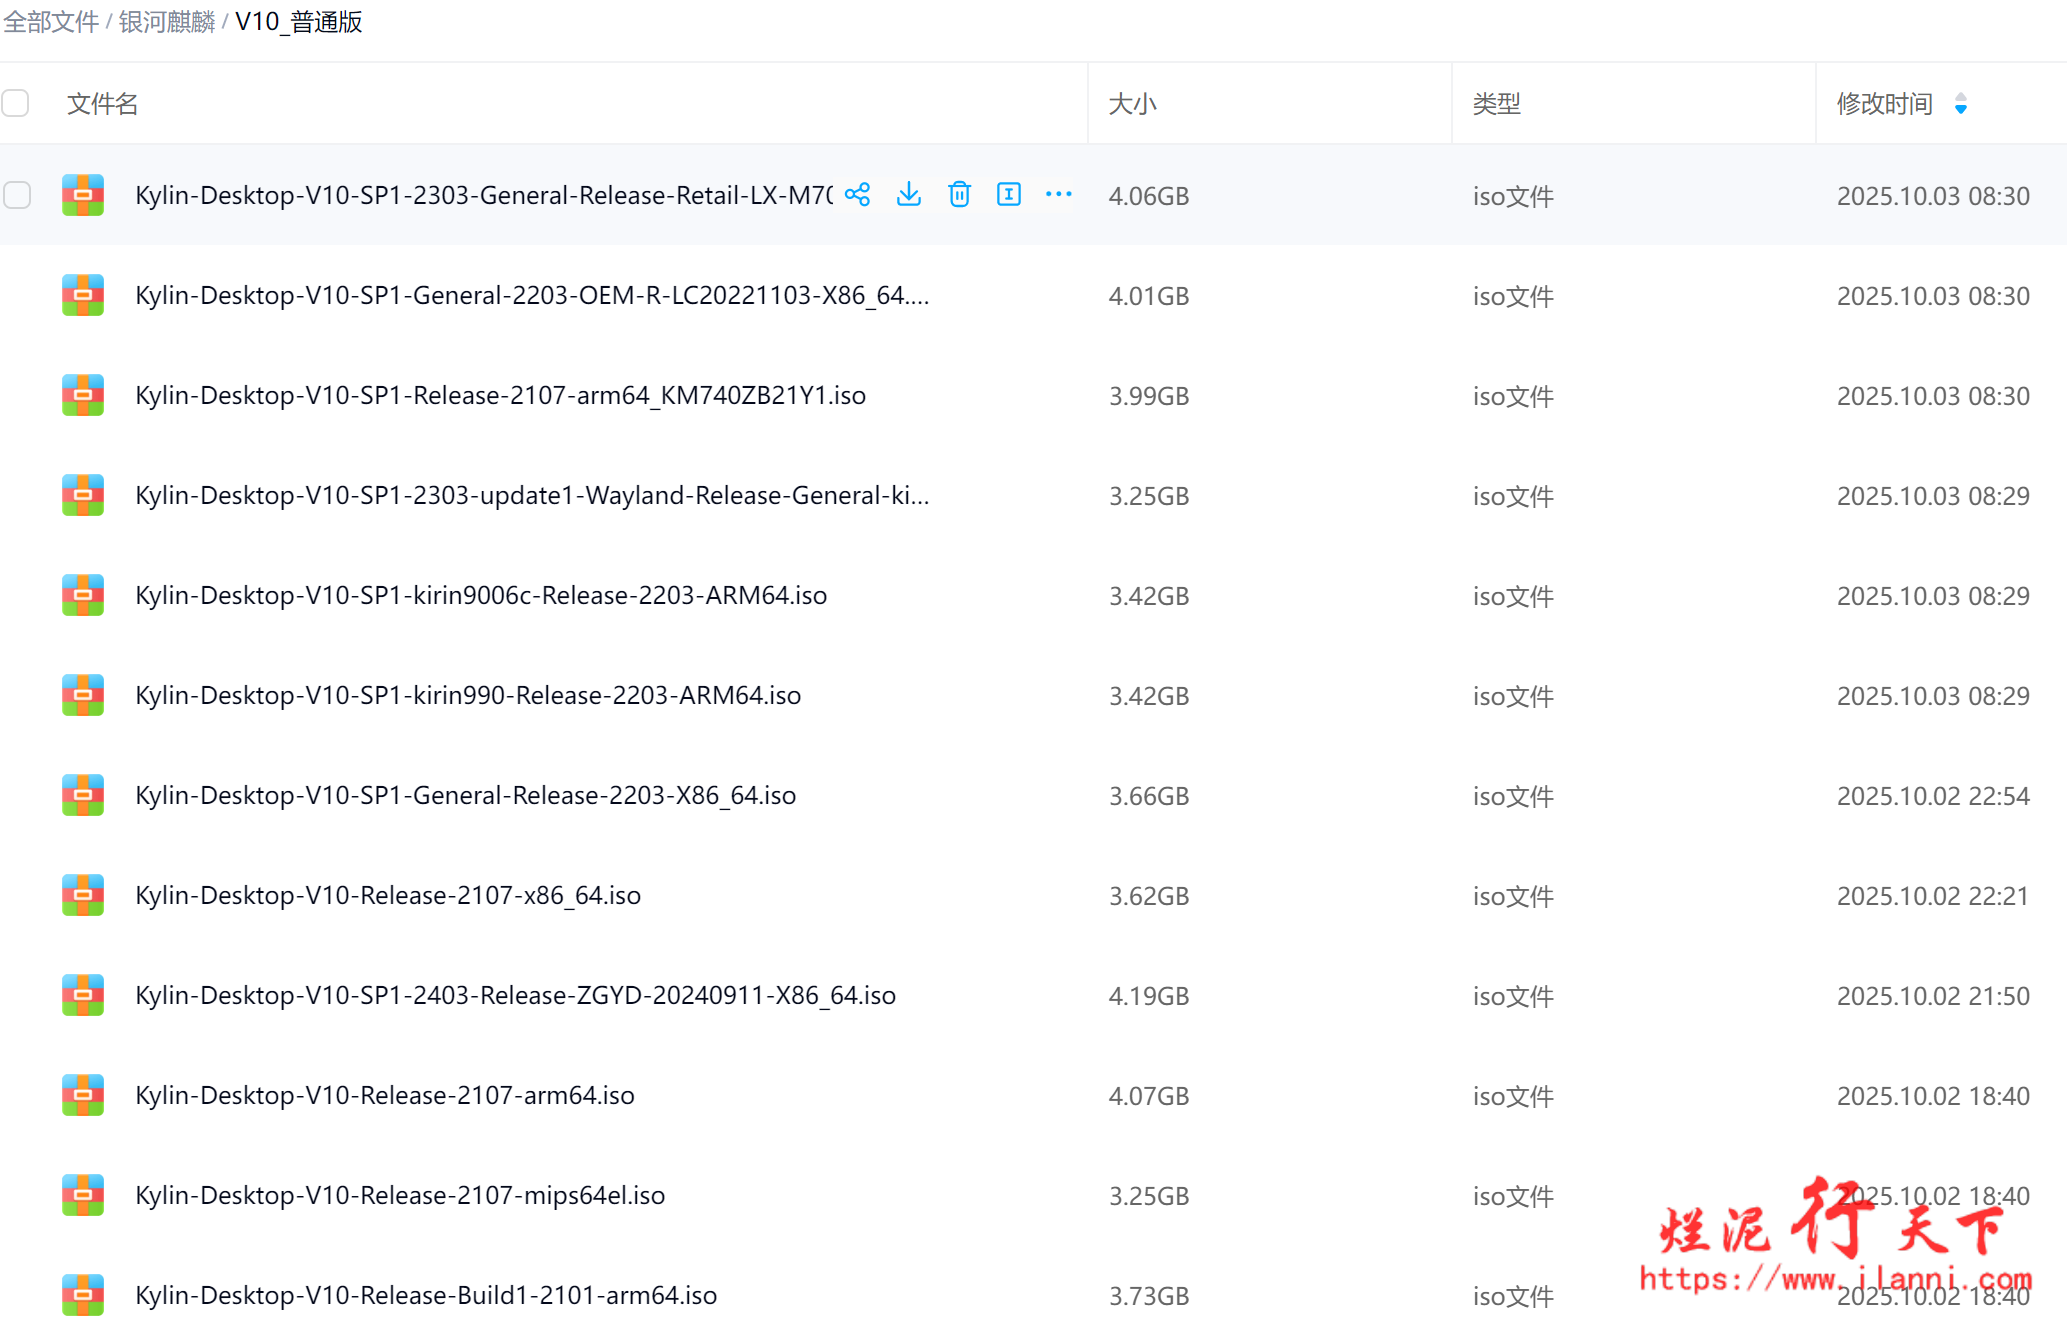Sort by type column header
The height and width of the screenshot is (1318, 2067).
(1496, 104)
